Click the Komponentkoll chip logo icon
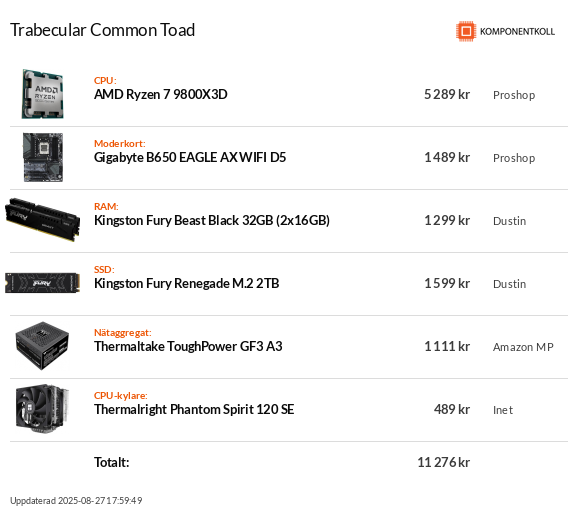Viewport: 577px width, 514px height. [466, 31]
